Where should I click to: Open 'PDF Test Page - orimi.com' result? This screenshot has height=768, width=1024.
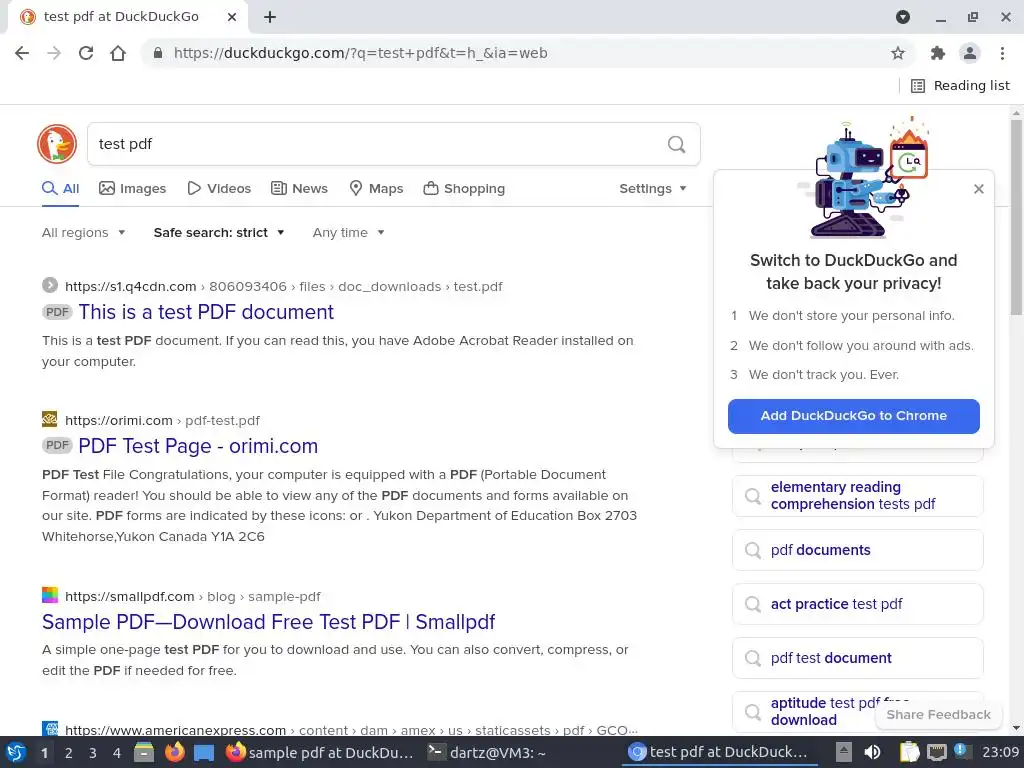[198, 446]
